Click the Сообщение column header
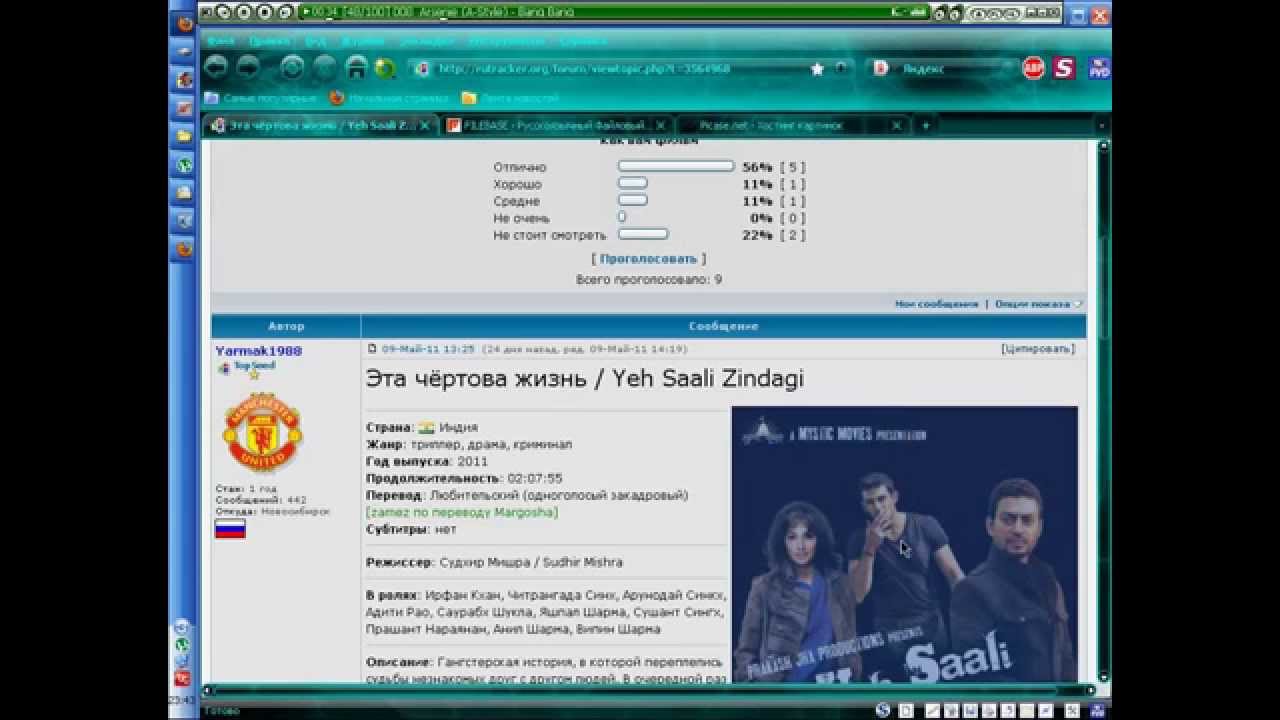The image size is (1280, 720). point(723,326)
